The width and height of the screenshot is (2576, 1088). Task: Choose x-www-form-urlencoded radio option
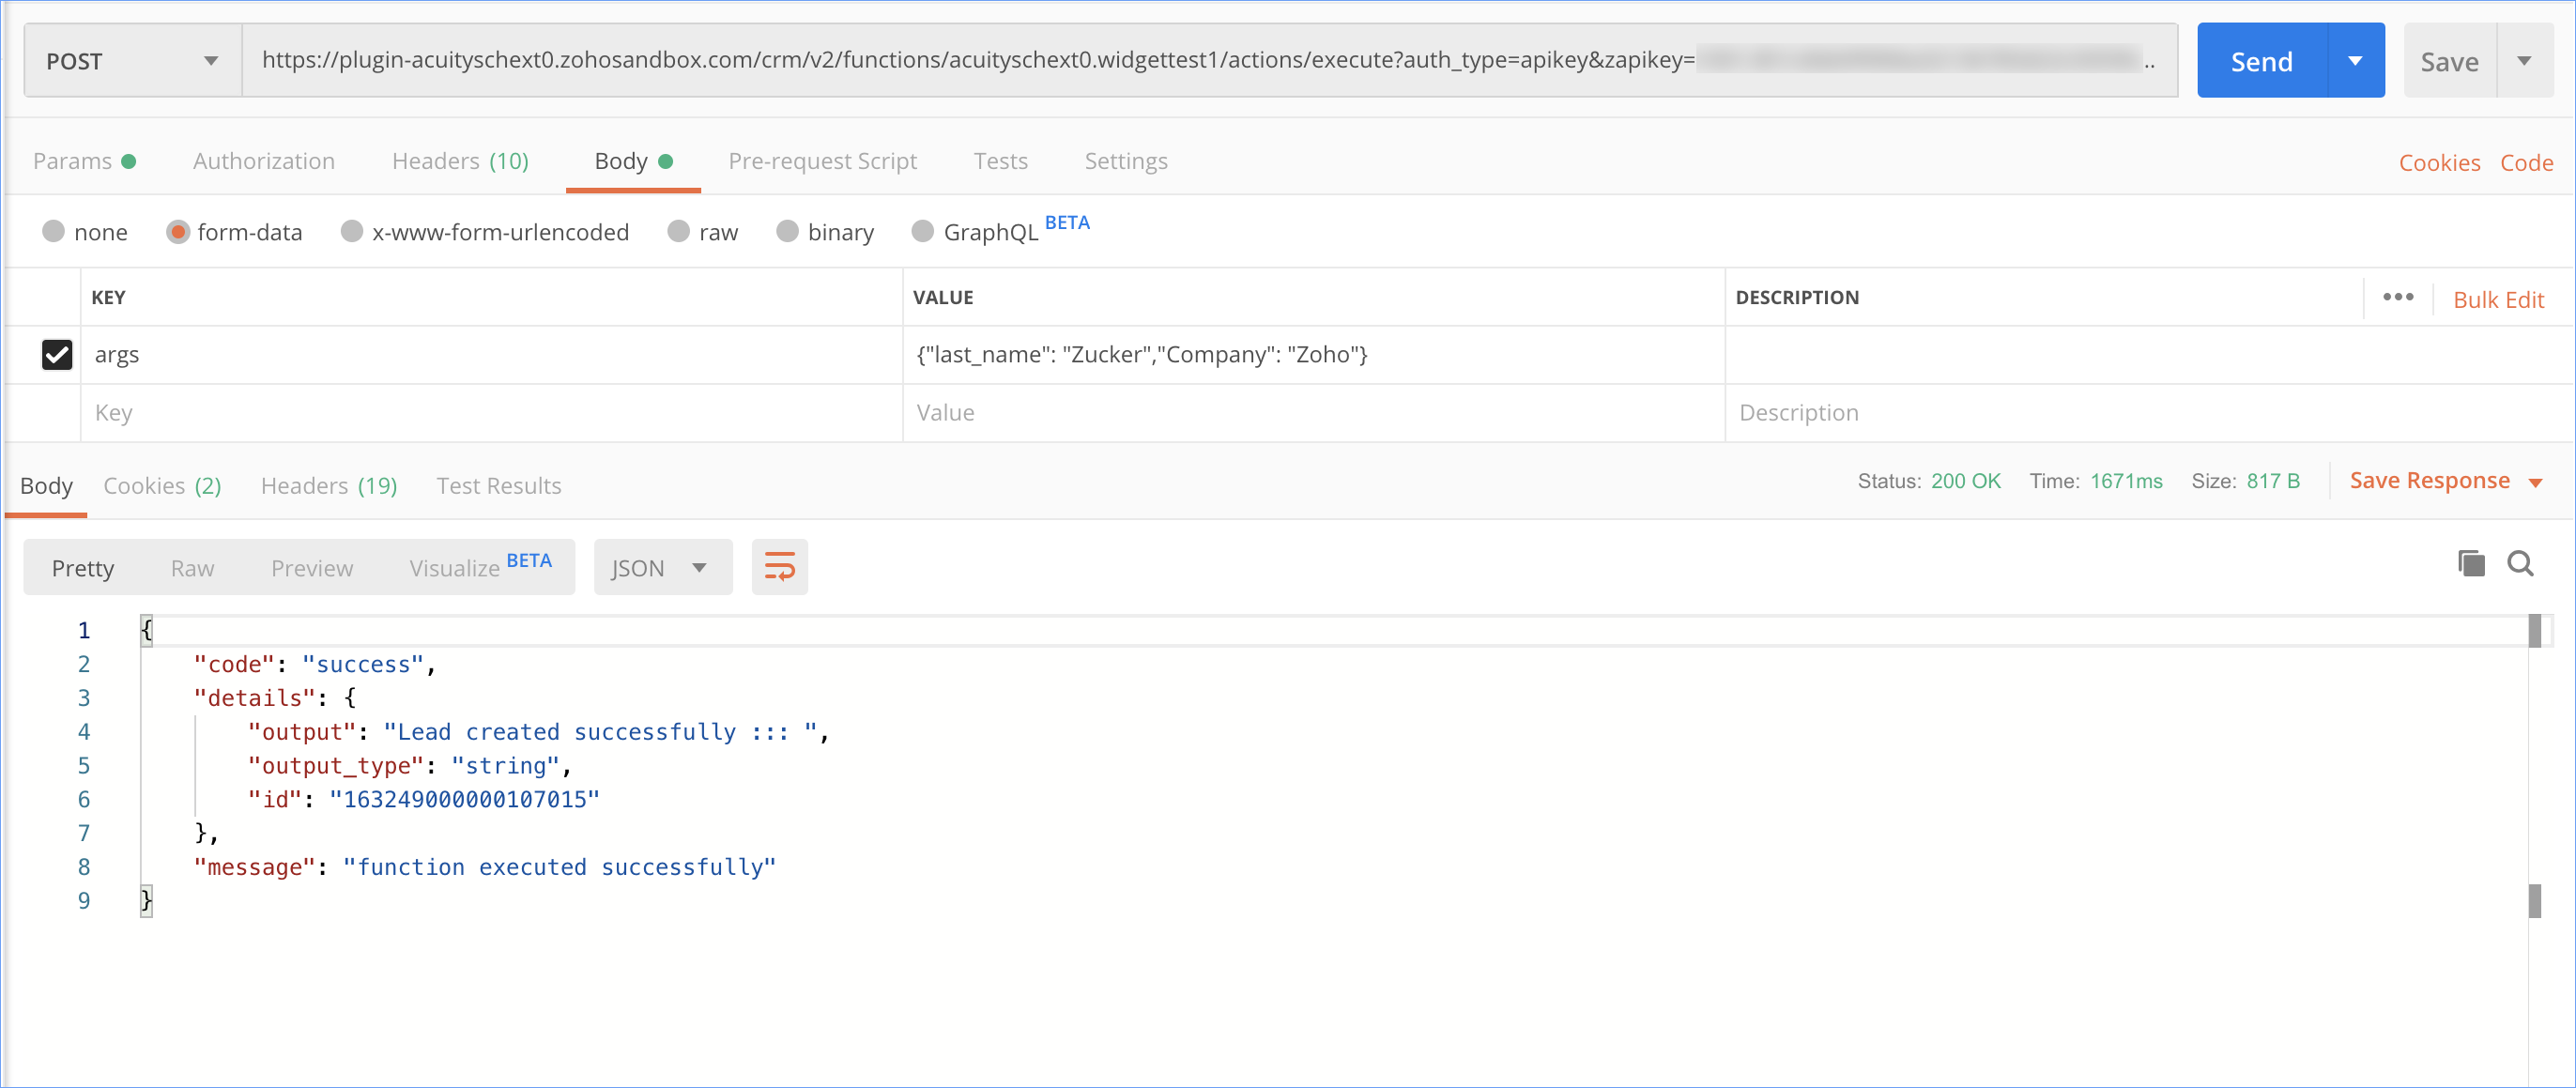[x=352, y=232]
